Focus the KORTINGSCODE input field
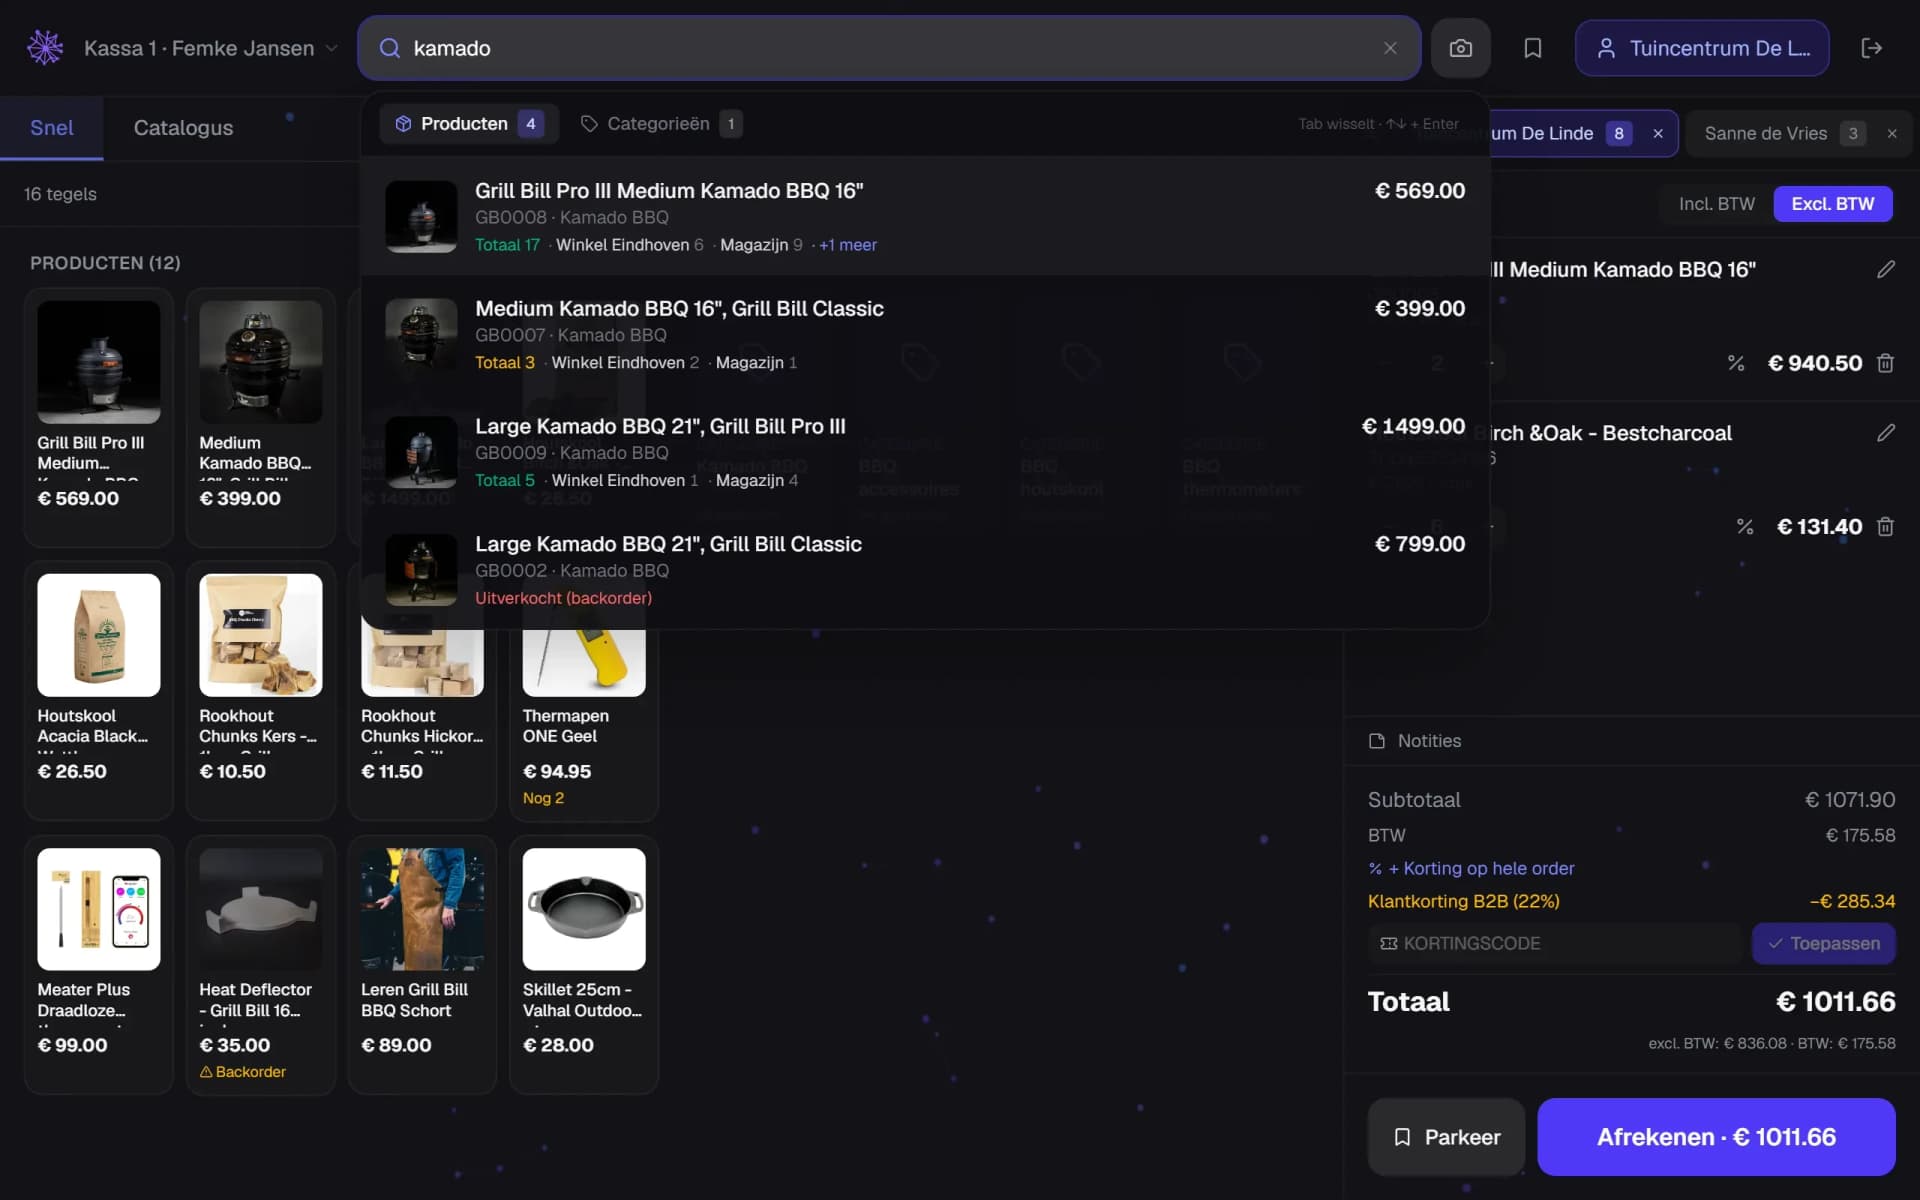The width and height of the screenshot is (1920, 1200). pyautogui.click(x=1555, y=944)
